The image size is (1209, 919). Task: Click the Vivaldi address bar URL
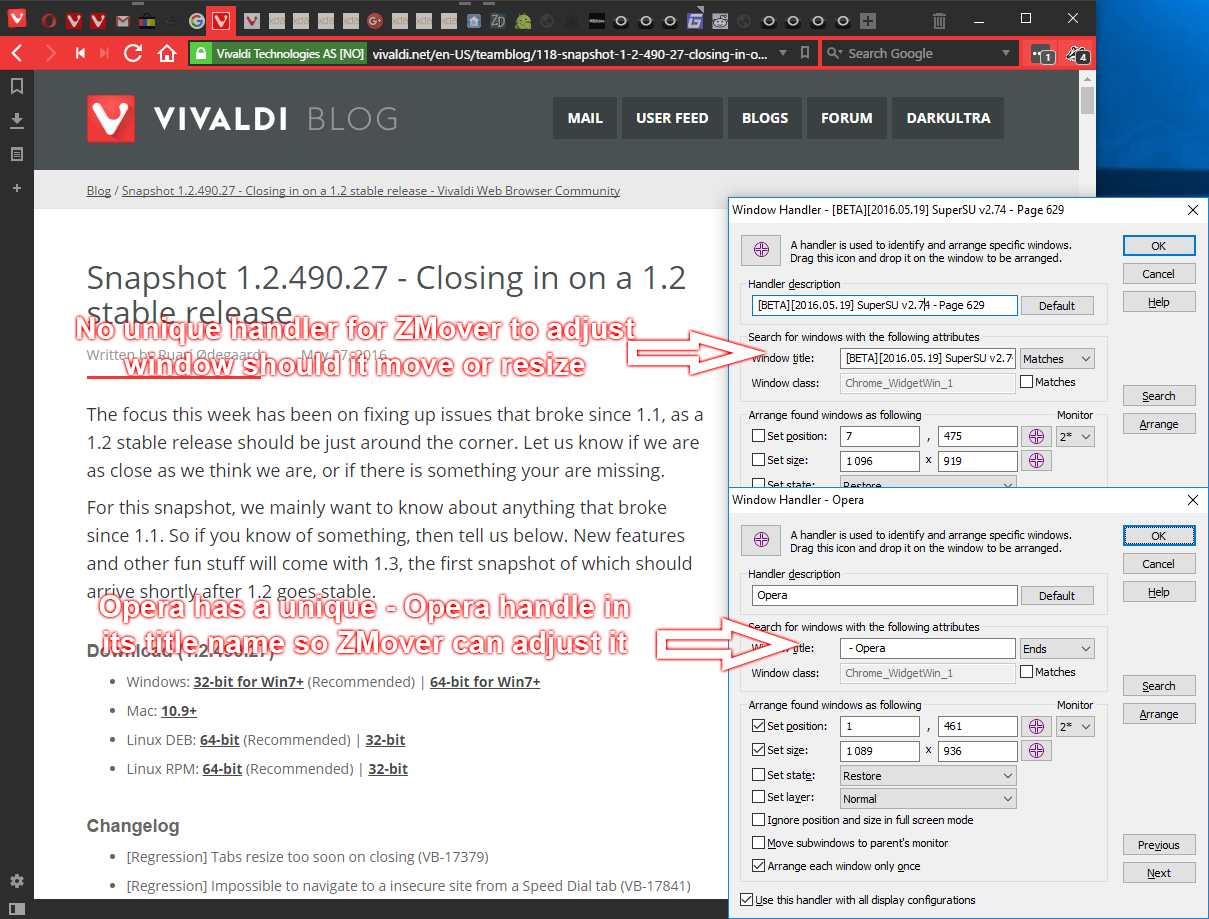tap(569, 54)
